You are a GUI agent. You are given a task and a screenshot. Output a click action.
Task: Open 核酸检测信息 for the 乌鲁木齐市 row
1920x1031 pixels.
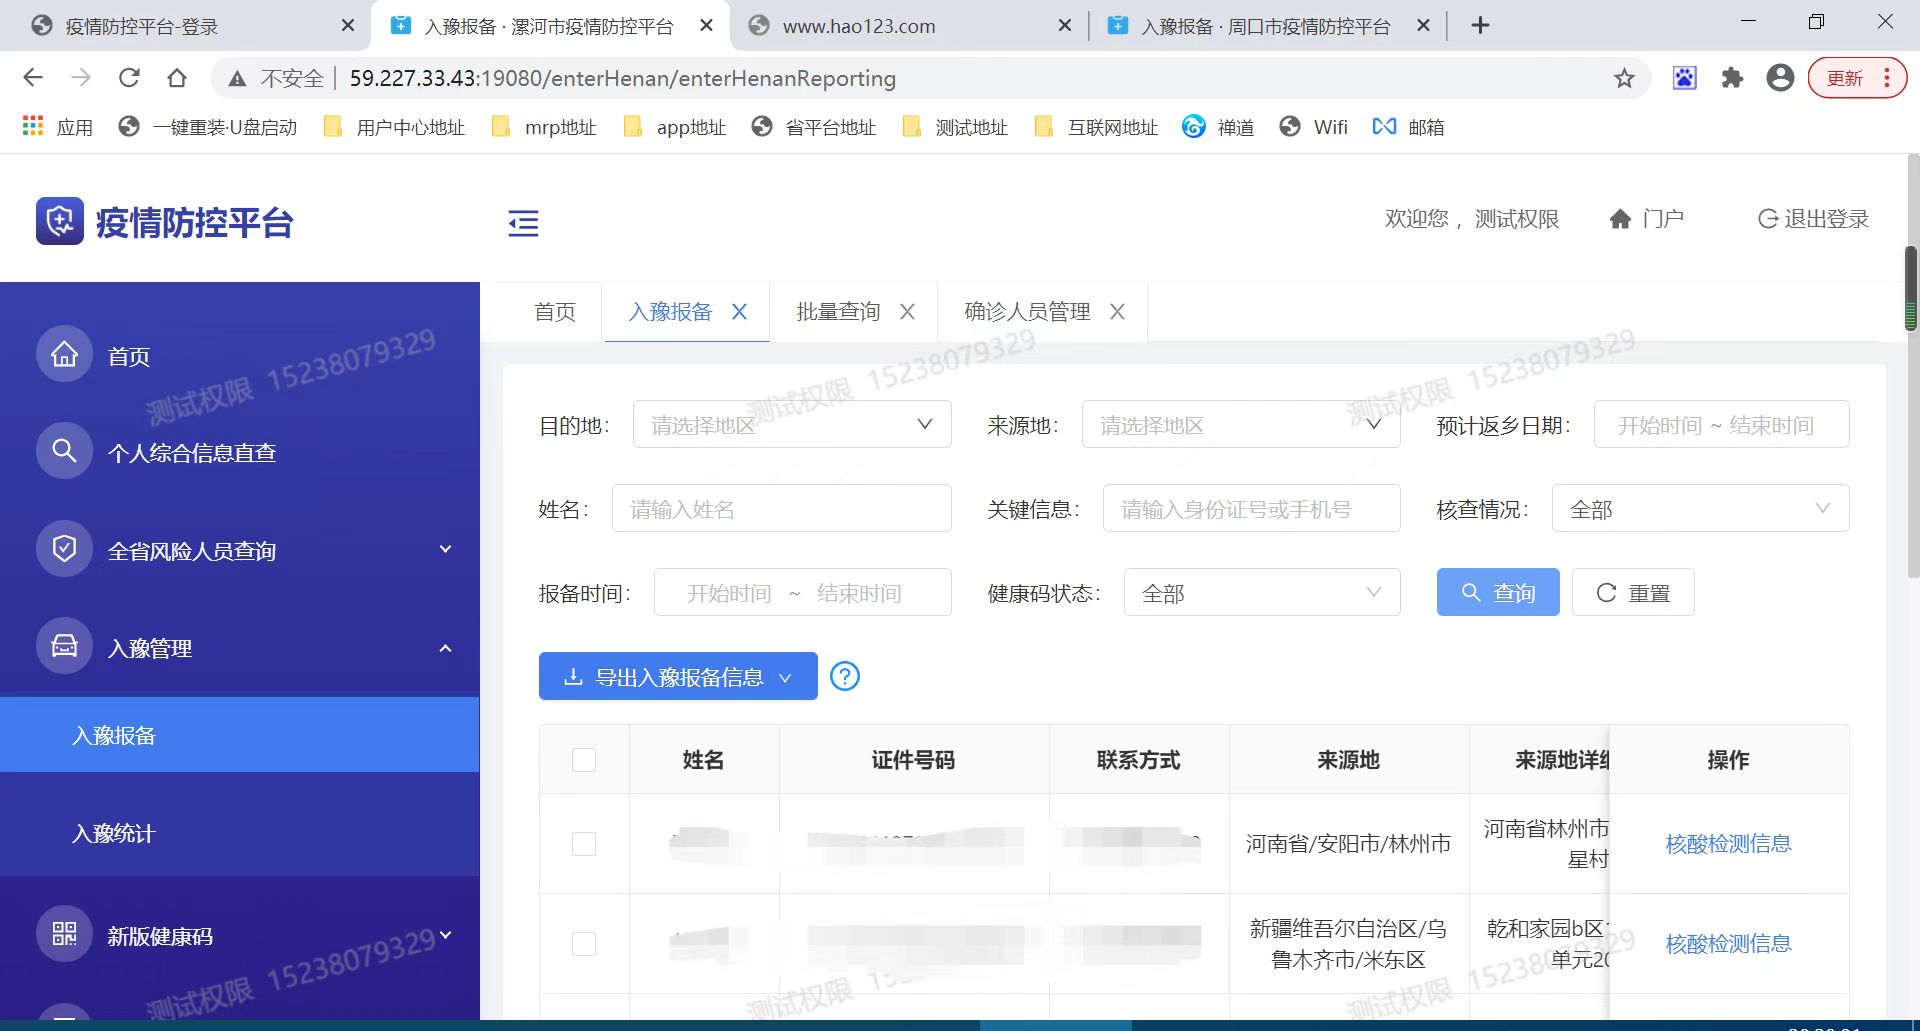tap(1728, 943)
